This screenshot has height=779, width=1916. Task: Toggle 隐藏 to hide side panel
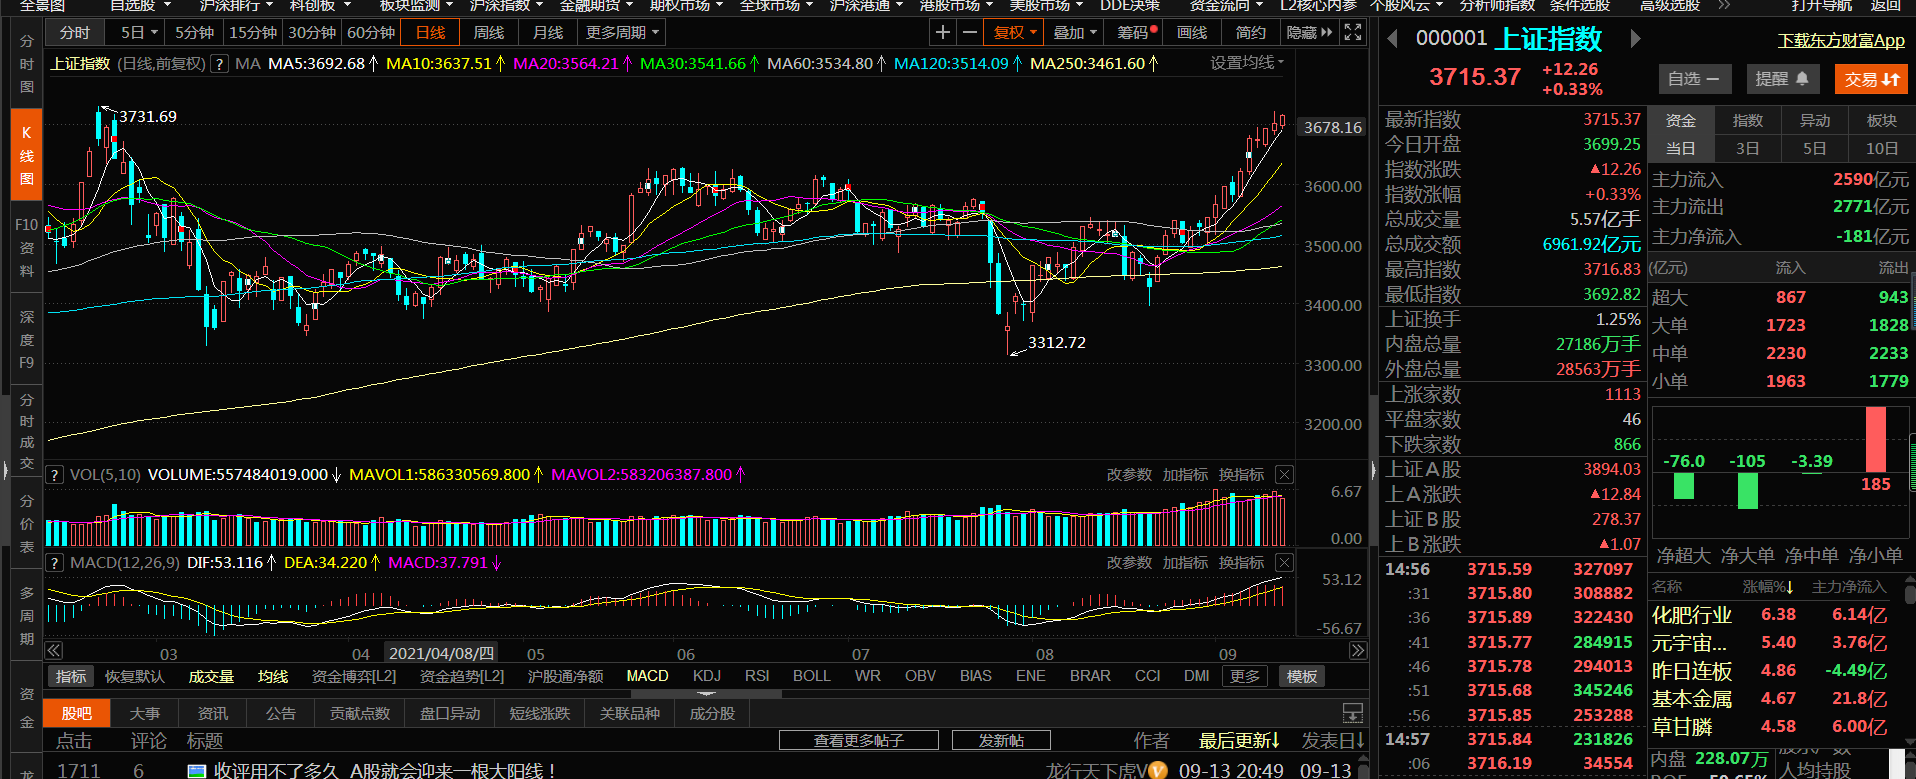[1309, 33]
